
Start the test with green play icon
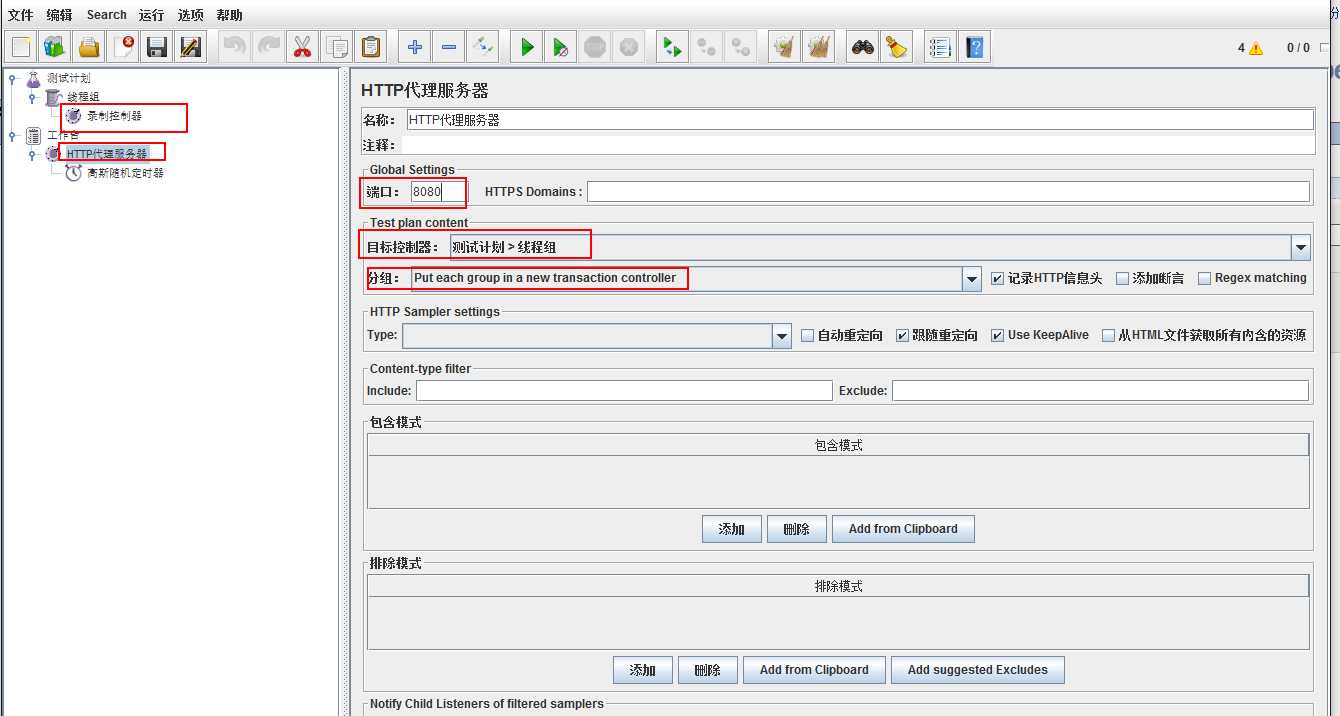(x=527, y=47)
